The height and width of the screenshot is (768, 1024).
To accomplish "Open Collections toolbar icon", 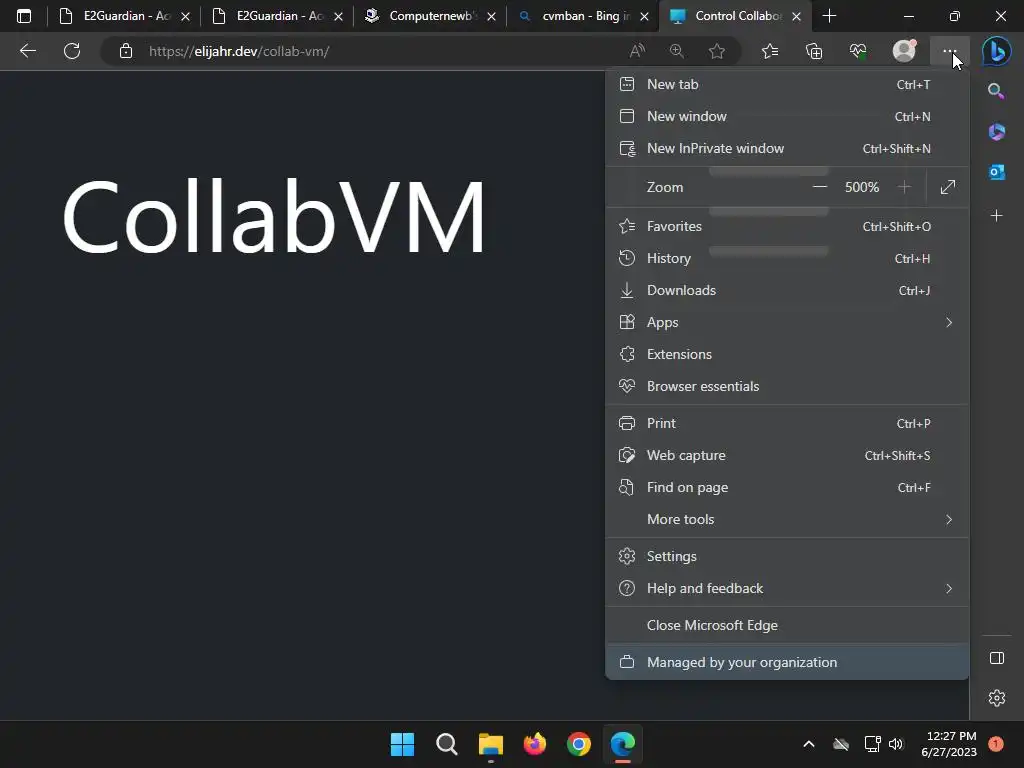I will pyautogui.click(x=814, y=51).
